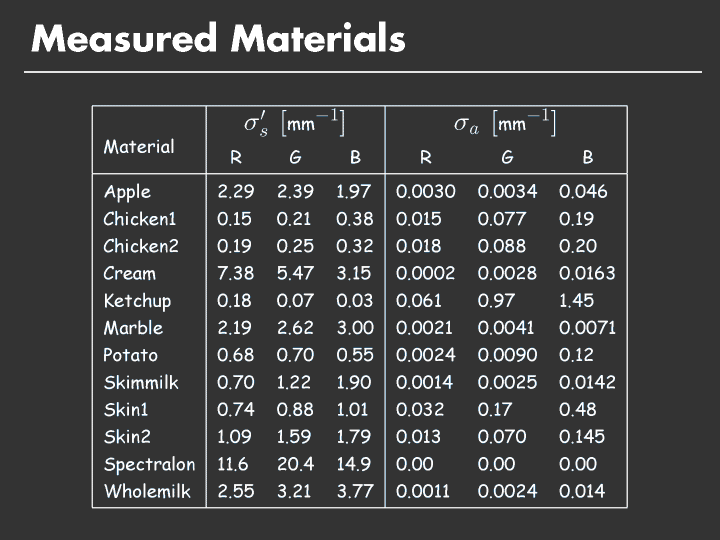Click the Wholemilk material name

(147, 491)
